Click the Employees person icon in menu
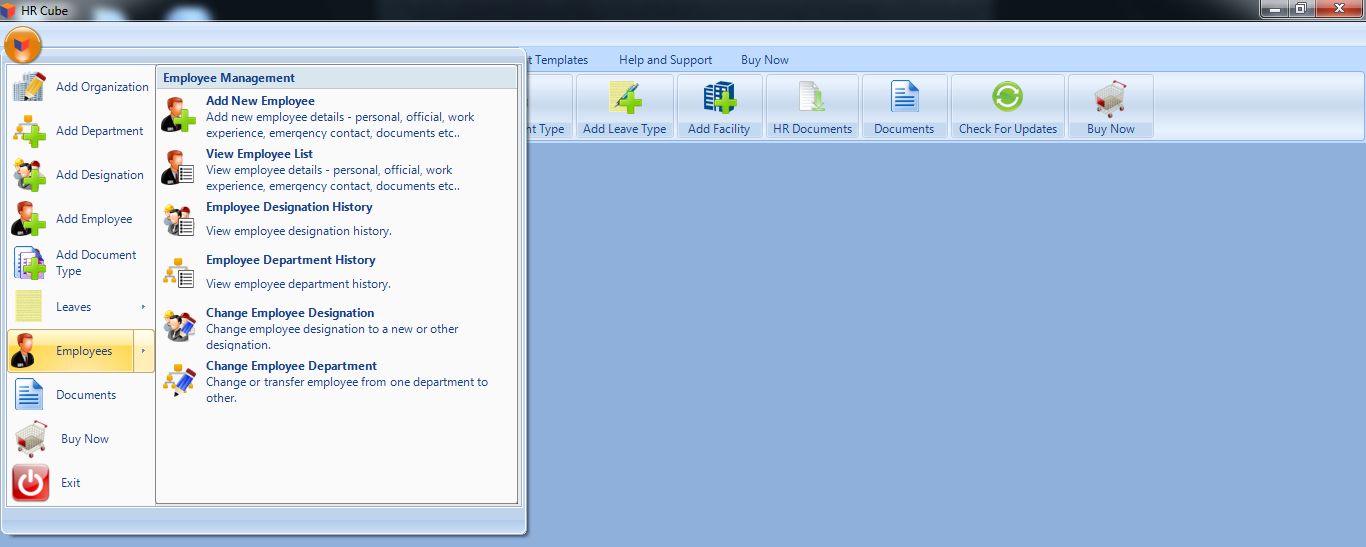The width and height of the screenshot is (1366, 547). pyautogui.click(x=25, y=351)
